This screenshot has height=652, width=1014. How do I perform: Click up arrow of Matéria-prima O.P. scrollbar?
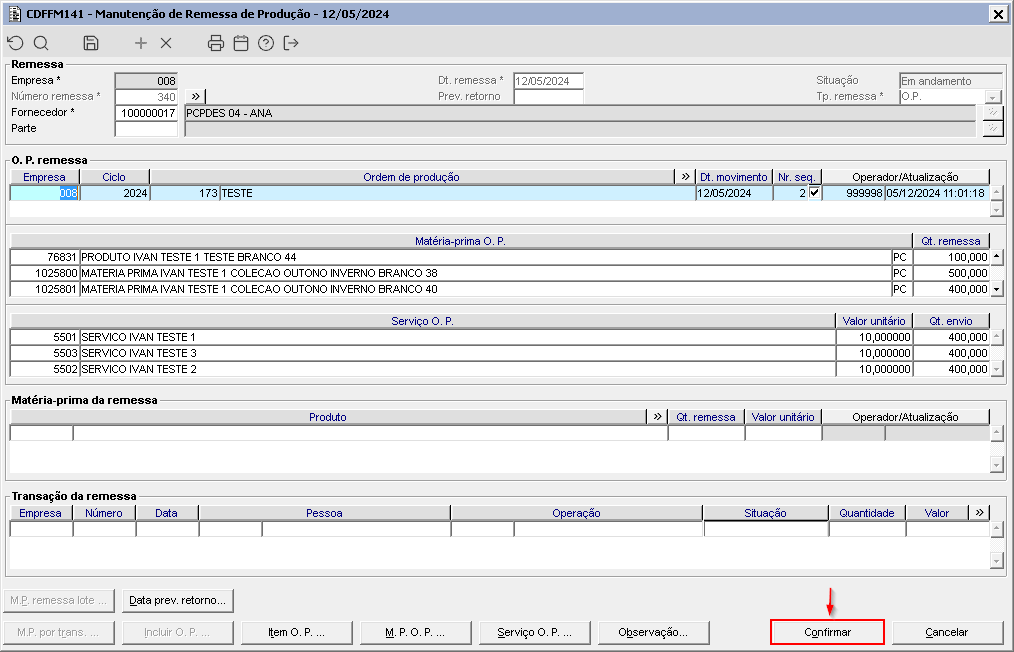point(997,257)
